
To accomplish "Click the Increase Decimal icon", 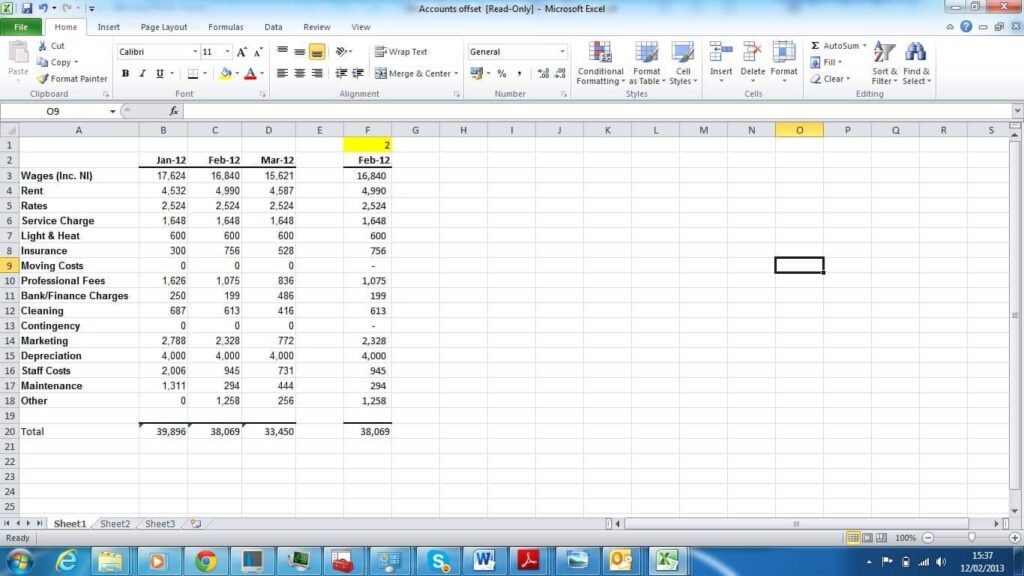I will click(x=543, y=73).
